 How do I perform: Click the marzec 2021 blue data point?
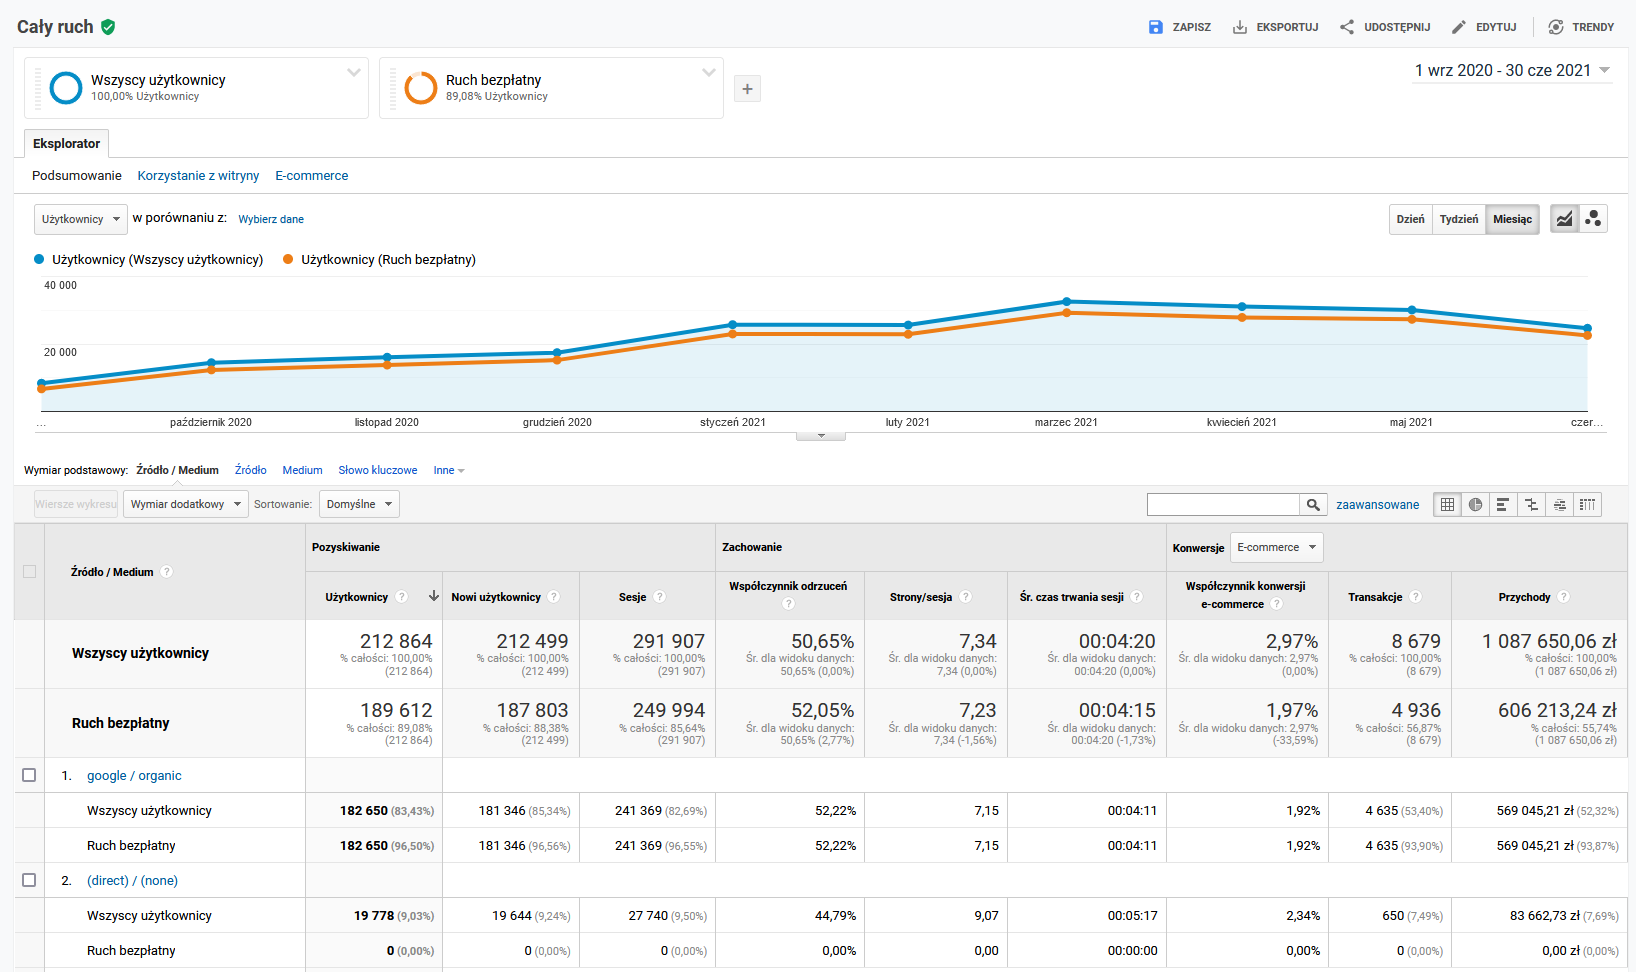point(1067,301)
